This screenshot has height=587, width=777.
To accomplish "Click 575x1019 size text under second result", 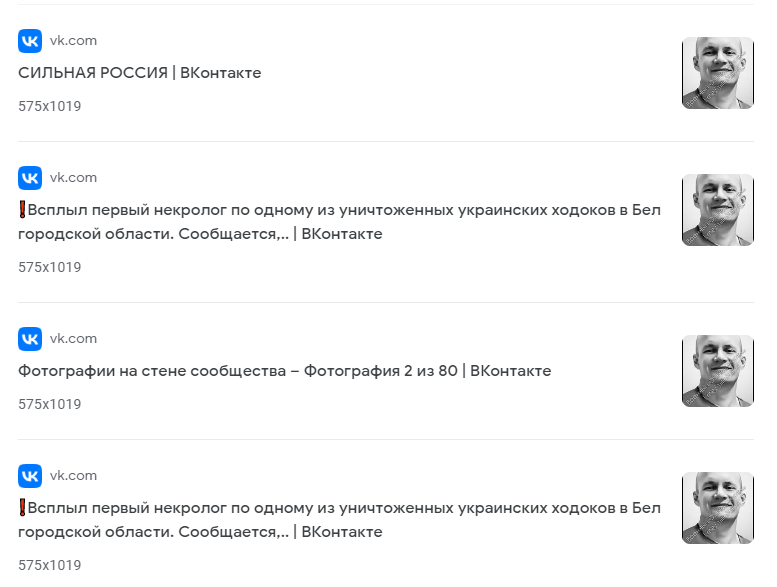I will coord(50,267).
